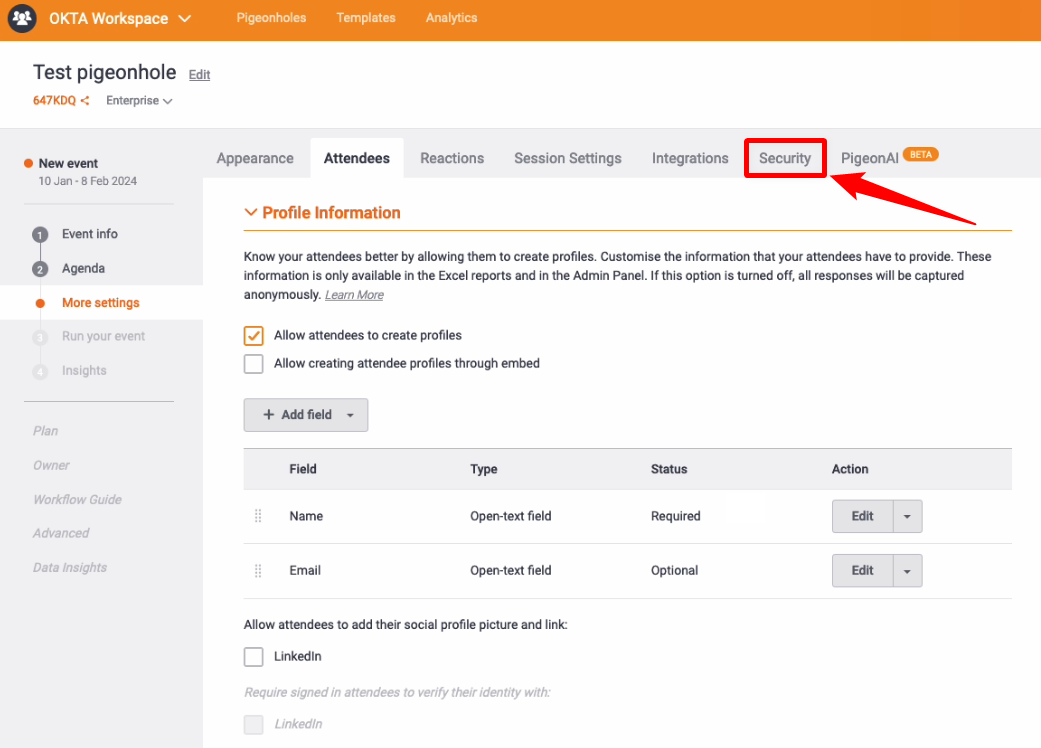Click the drag handle icon beside the Email row
Image resolution: width=1041 pixels, height=748 pixels.
(257, 570)
